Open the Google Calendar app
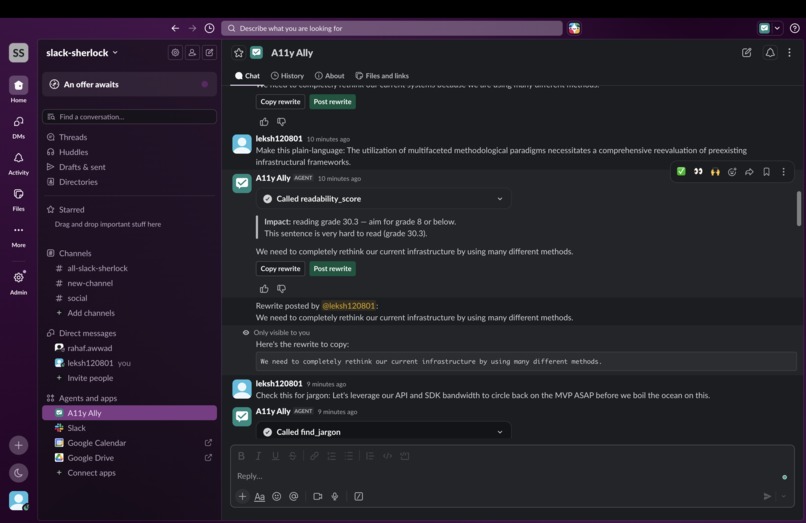This screenshot has width=806, height=523. pos(97,443)
